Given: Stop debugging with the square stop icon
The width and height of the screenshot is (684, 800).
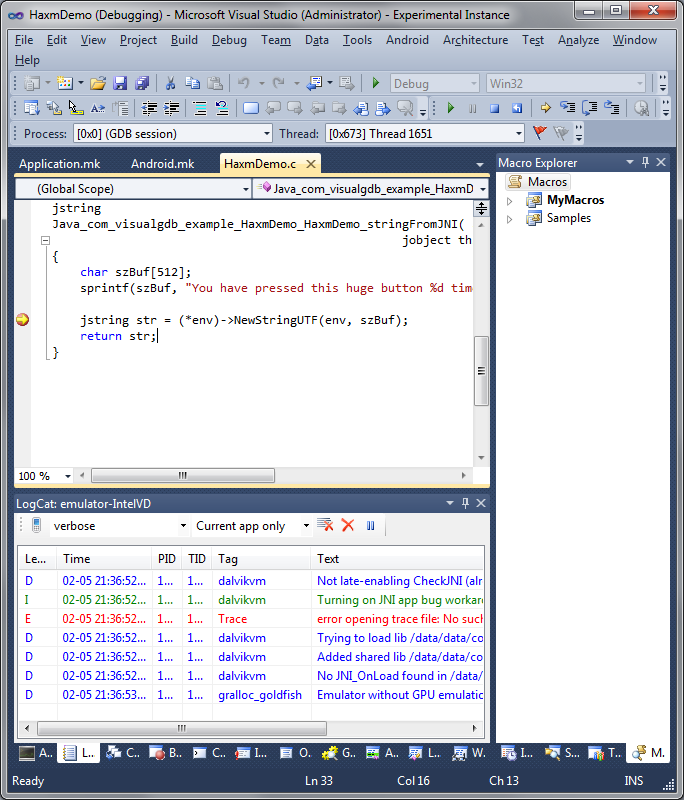Looking at the screenshot, I should pos(494,108).
